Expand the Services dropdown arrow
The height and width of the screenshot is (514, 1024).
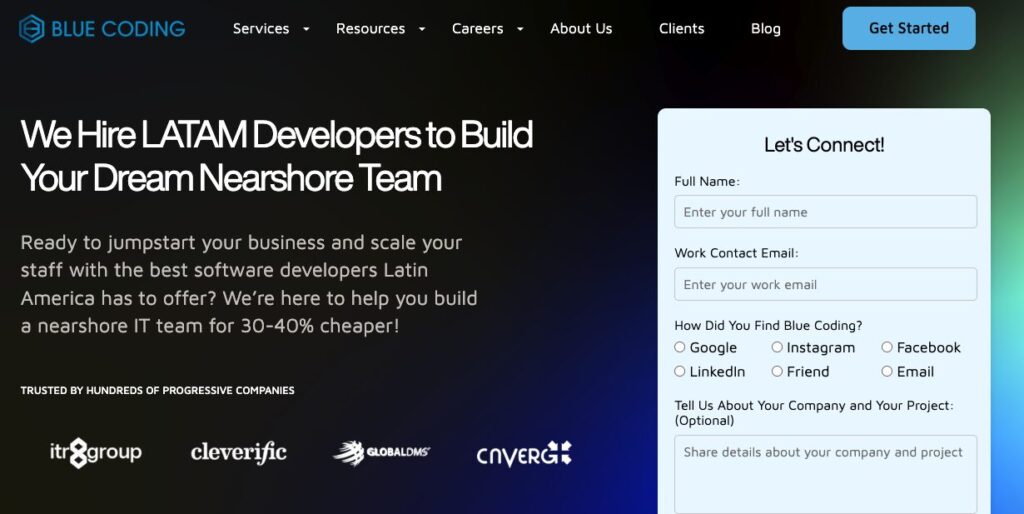(x=306, y=29)
